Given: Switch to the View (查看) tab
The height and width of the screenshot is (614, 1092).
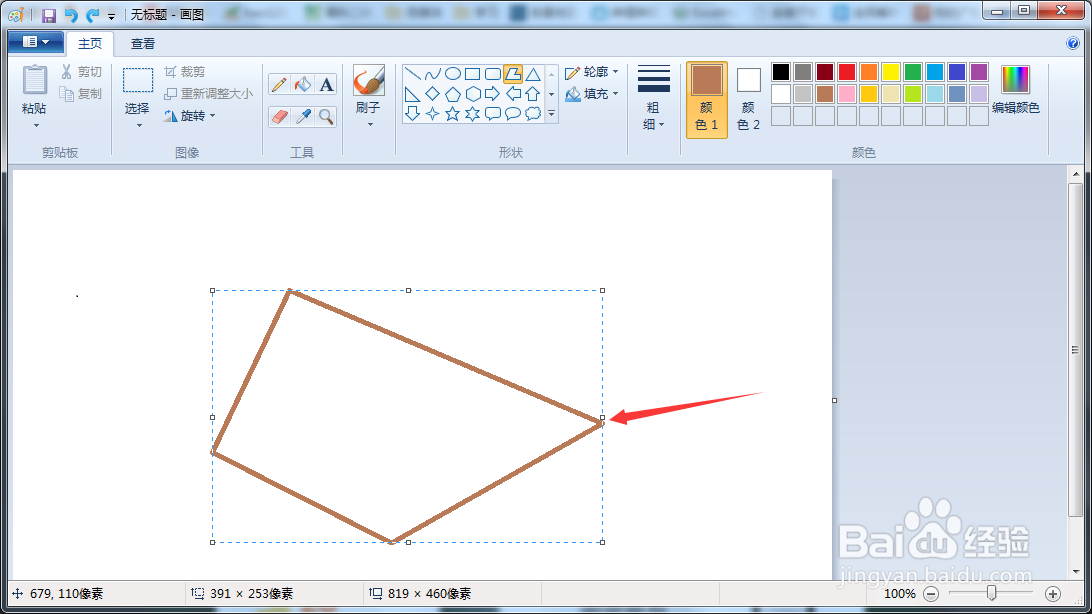Looking at the screenshot, I should tap(143, 44).
